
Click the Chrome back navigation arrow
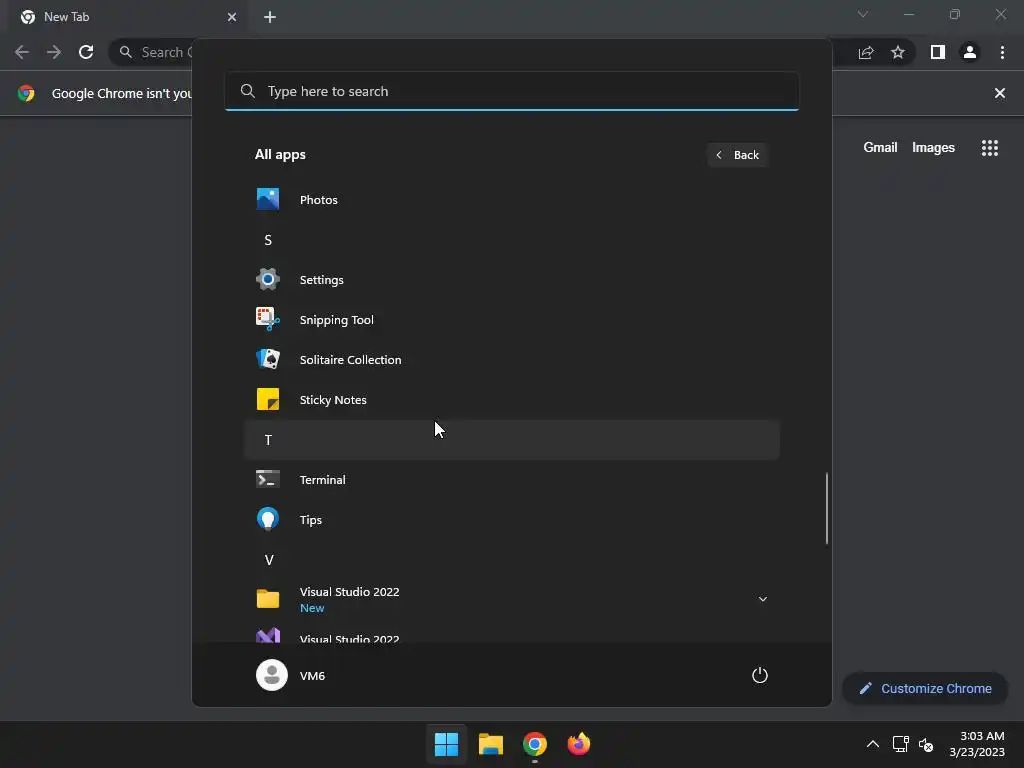click(x=22, y=52)
